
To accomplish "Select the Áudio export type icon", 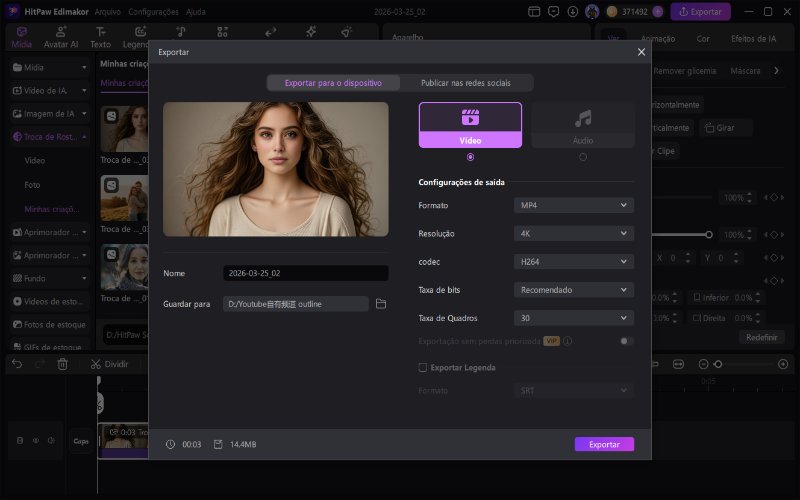I will pos(582,118).
